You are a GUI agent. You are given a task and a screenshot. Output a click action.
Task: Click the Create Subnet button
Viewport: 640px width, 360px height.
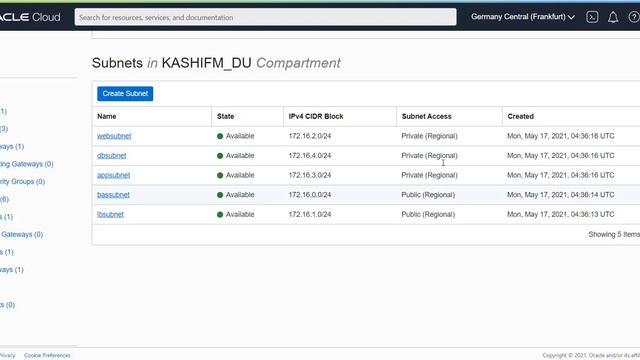coord(125,93)
